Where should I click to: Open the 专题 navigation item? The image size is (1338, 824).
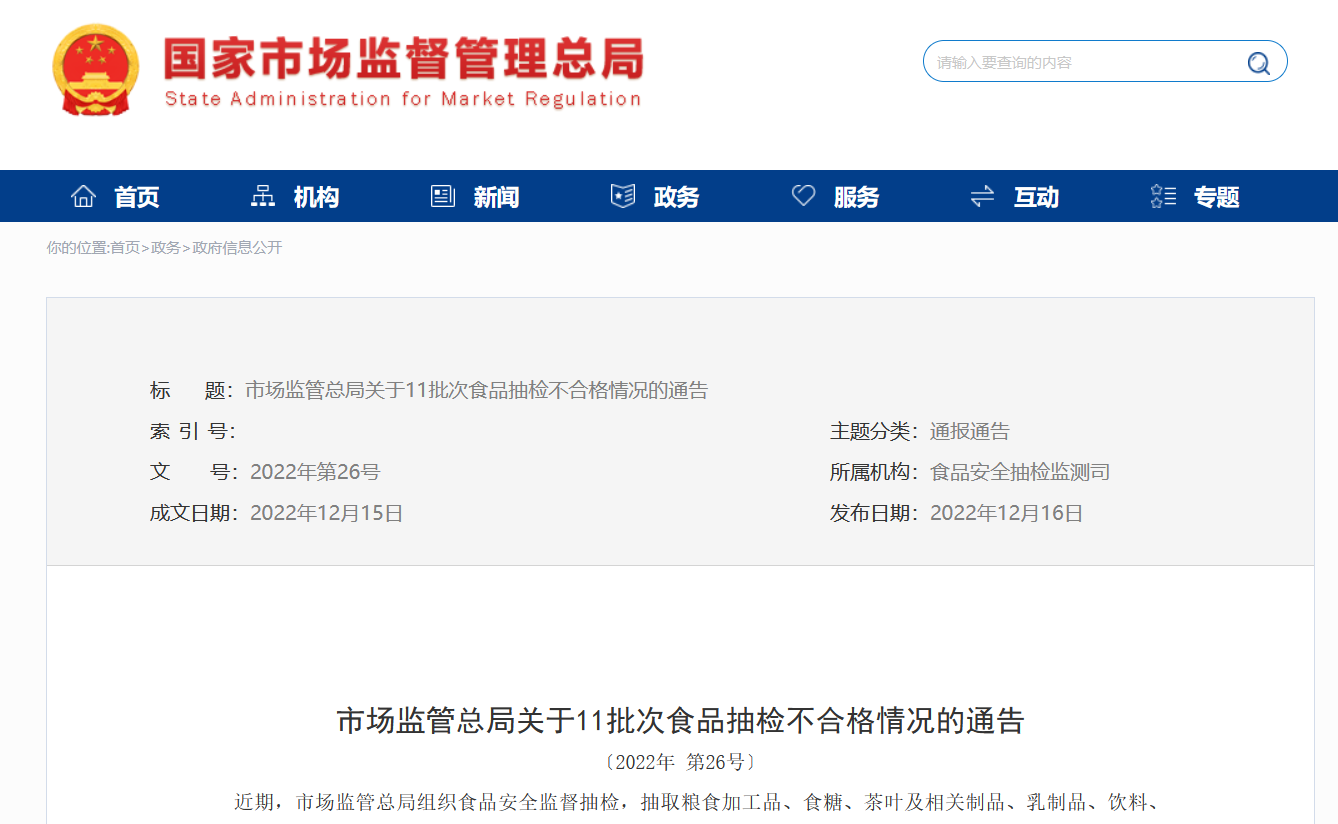[1217, 197]
